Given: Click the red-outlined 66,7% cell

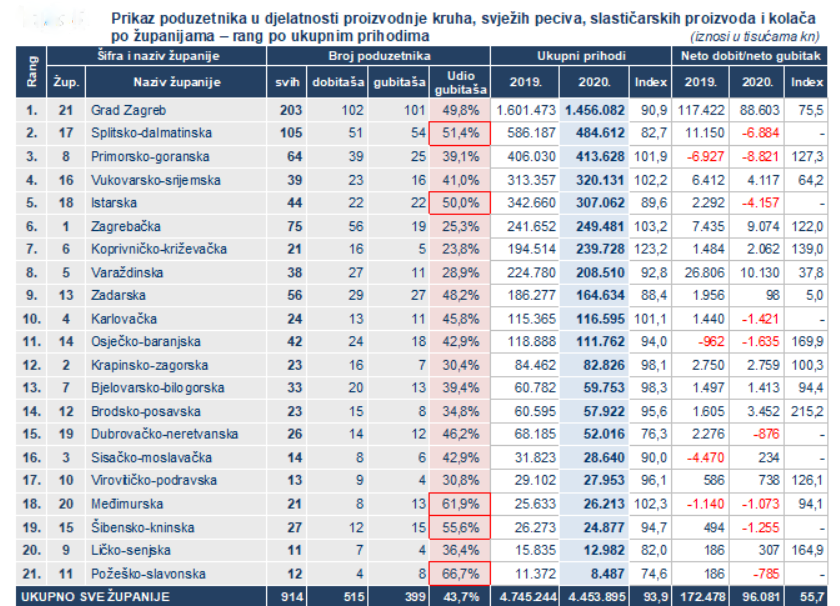Looking at the screenshot, I should click(460, 573).
